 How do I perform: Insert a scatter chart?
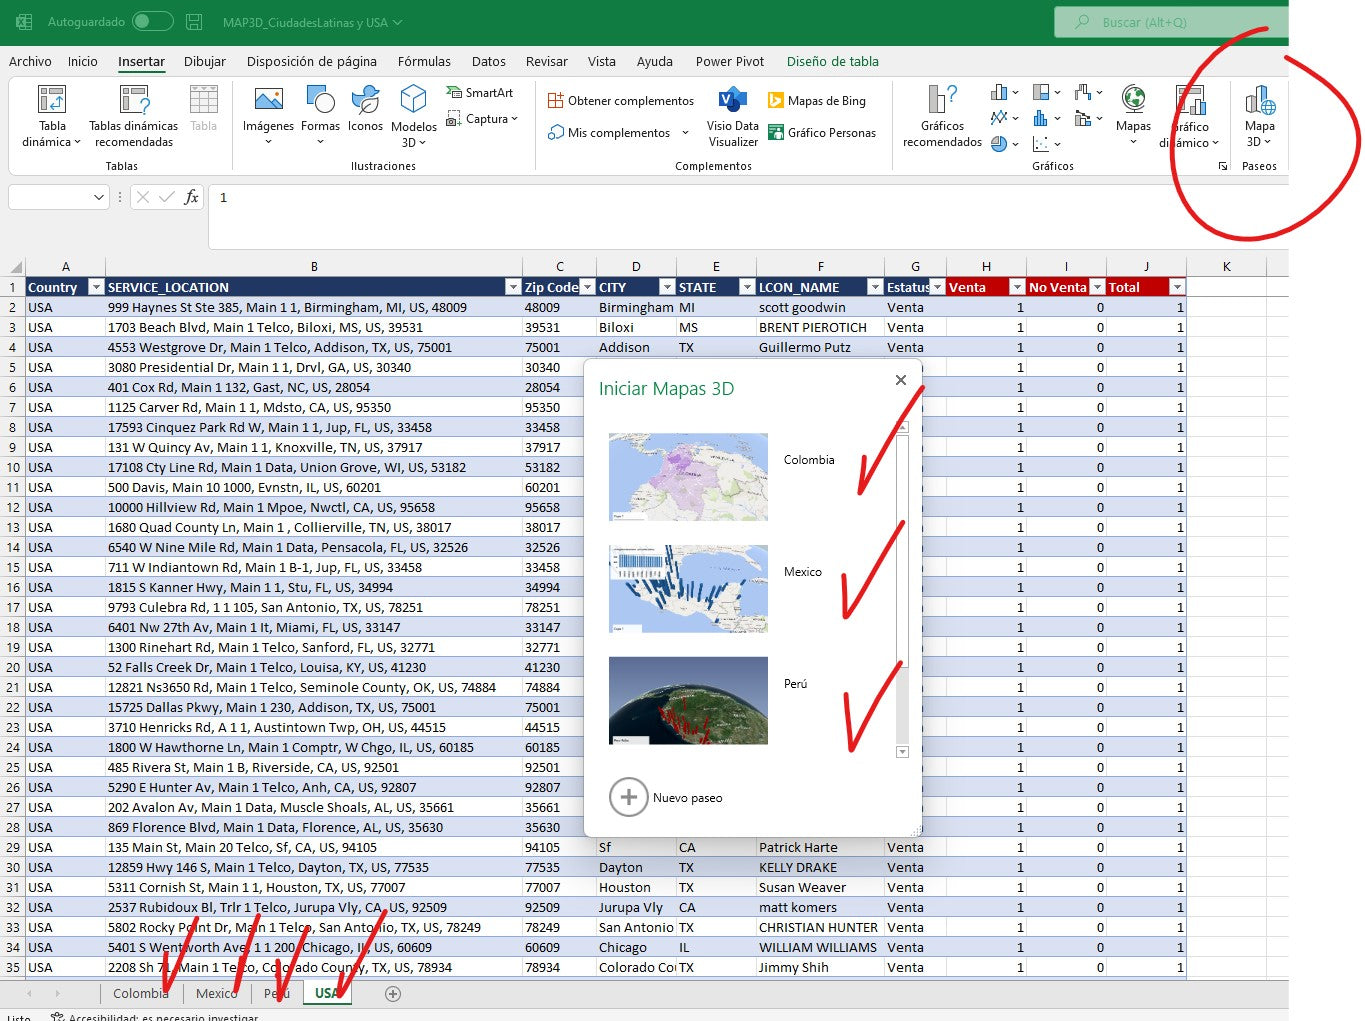[1046, 143]
